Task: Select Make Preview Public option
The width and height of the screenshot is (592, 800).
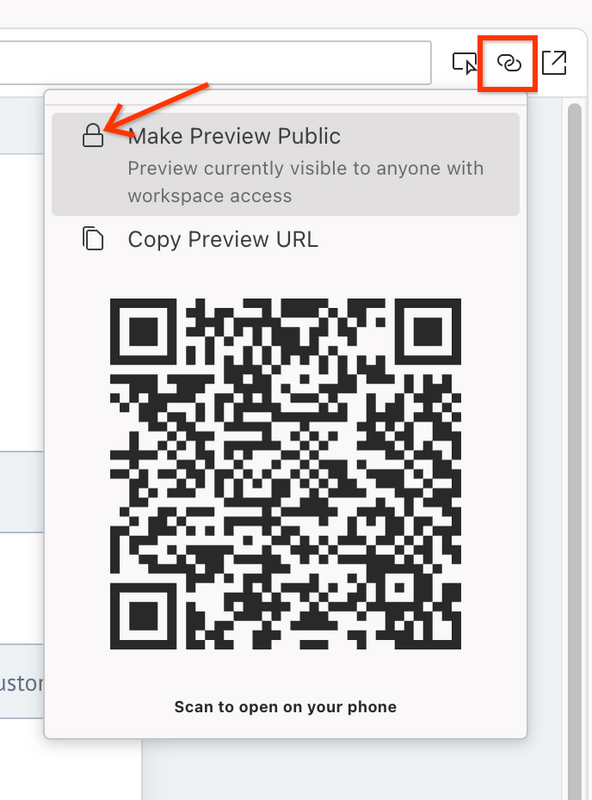Action: [286, 164]
